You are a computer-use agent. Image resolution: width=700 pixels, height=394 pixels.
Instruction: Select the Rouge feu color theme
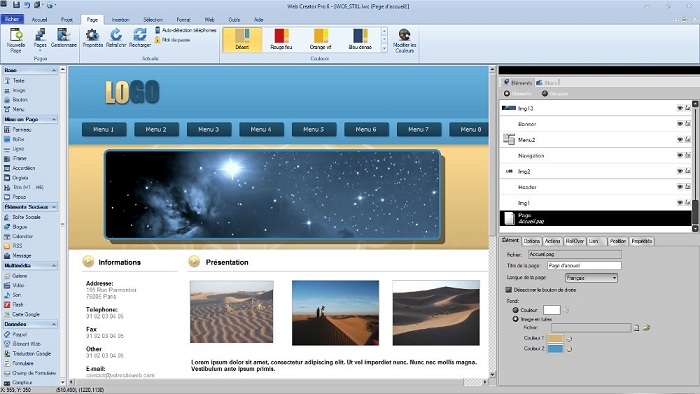pos(281,39)
